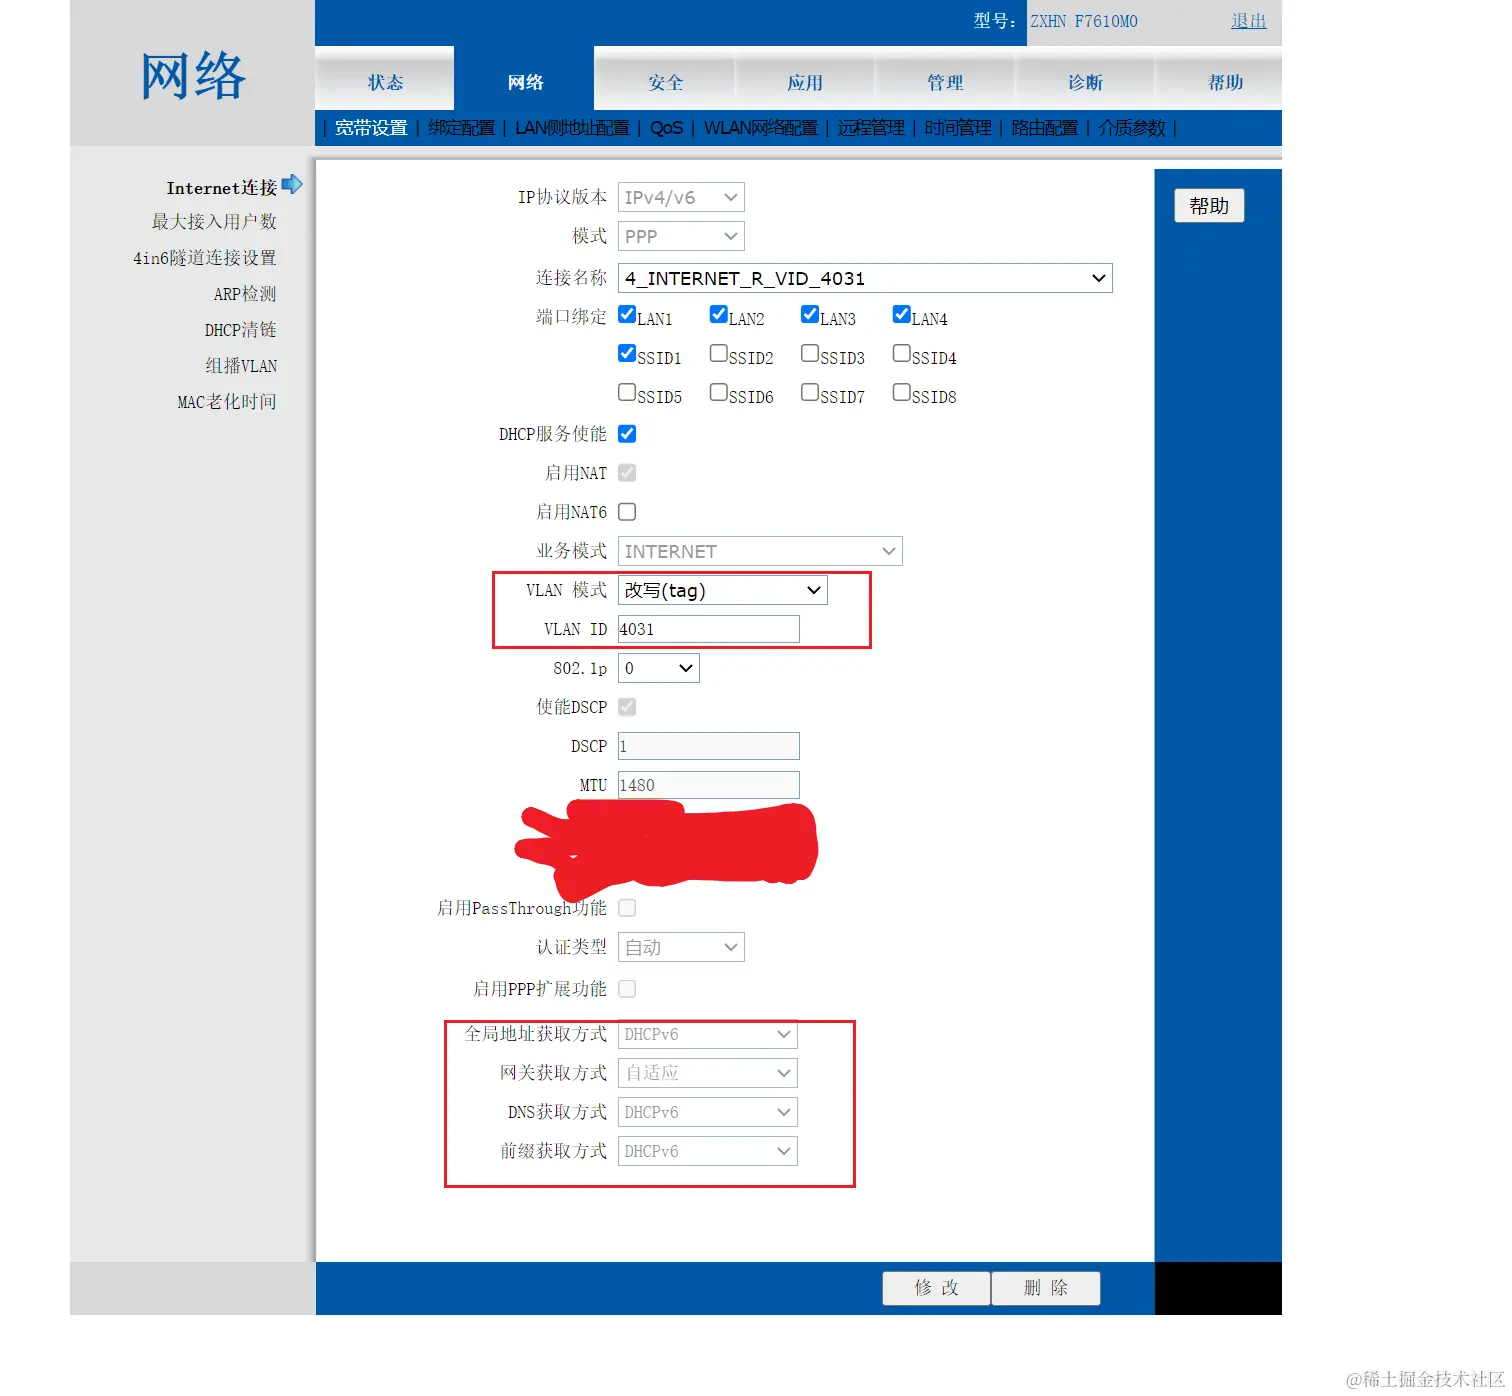Click the 删除 button
Image resolution: width=1512 pixels, height=1396 pixels.
coord(1046,1288)
